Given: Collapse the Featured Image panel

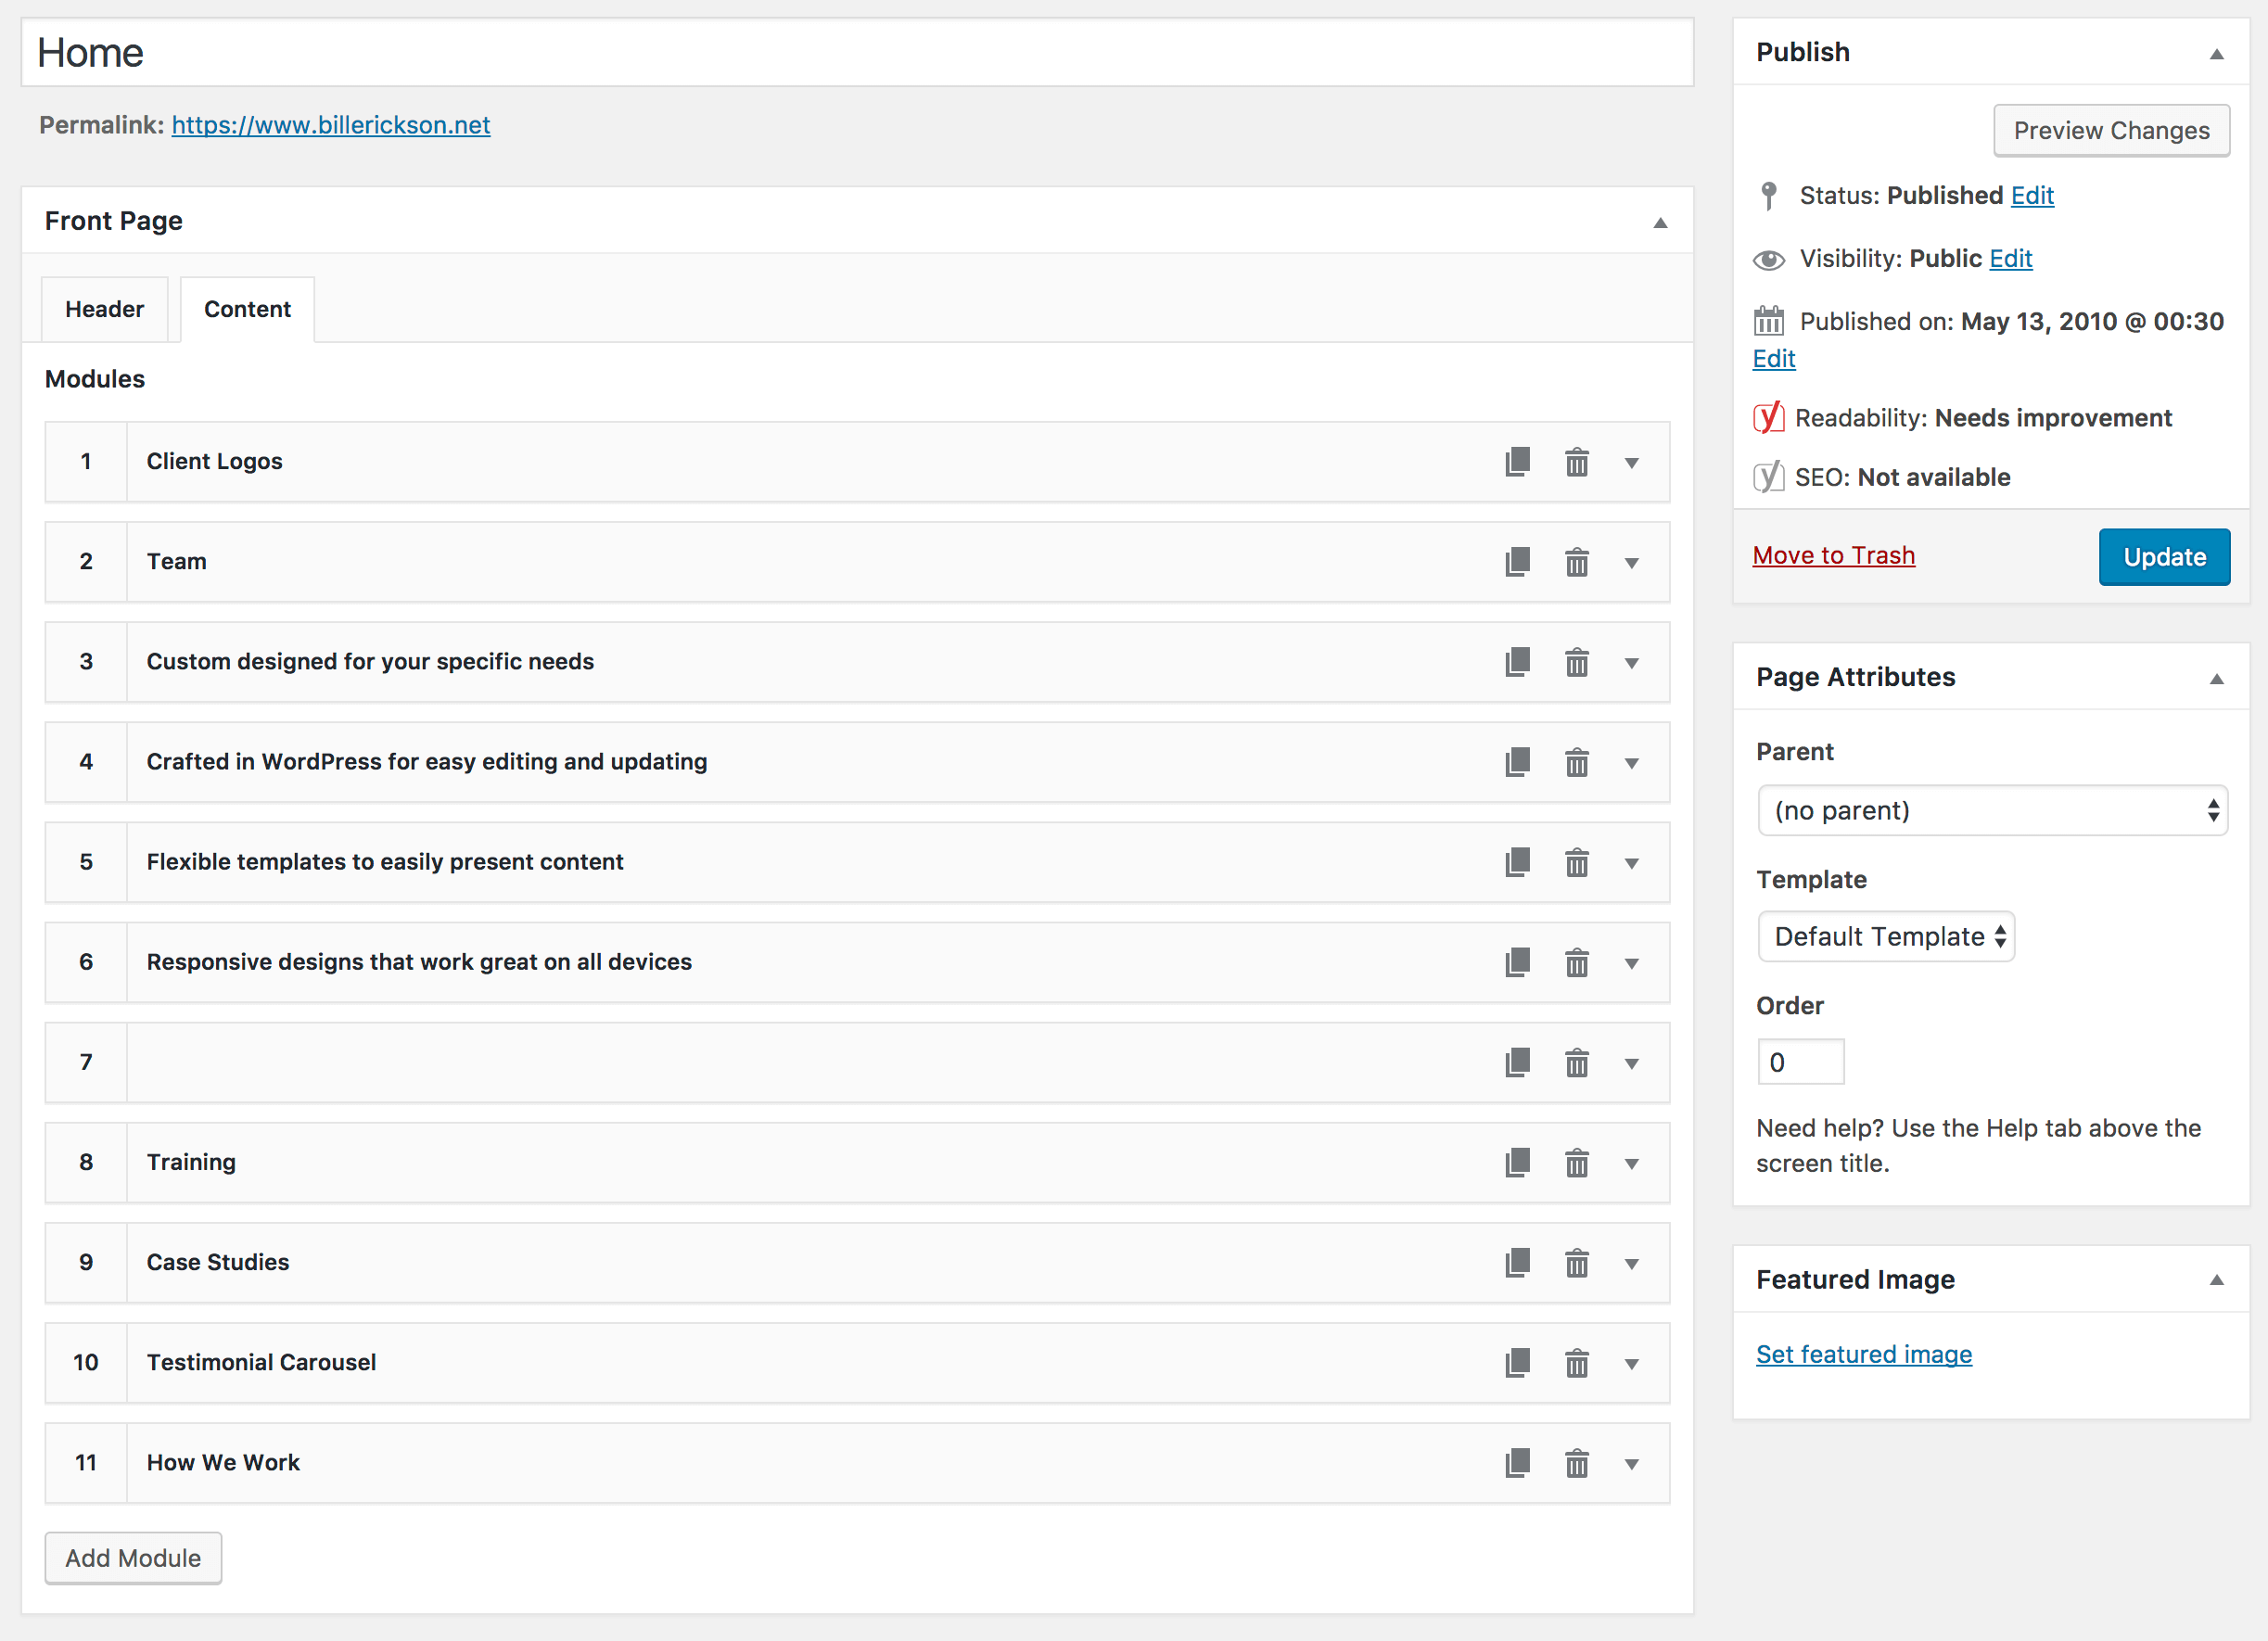Looking at the screenshot, I should pyautogui.click(x=2216, y=1280).
